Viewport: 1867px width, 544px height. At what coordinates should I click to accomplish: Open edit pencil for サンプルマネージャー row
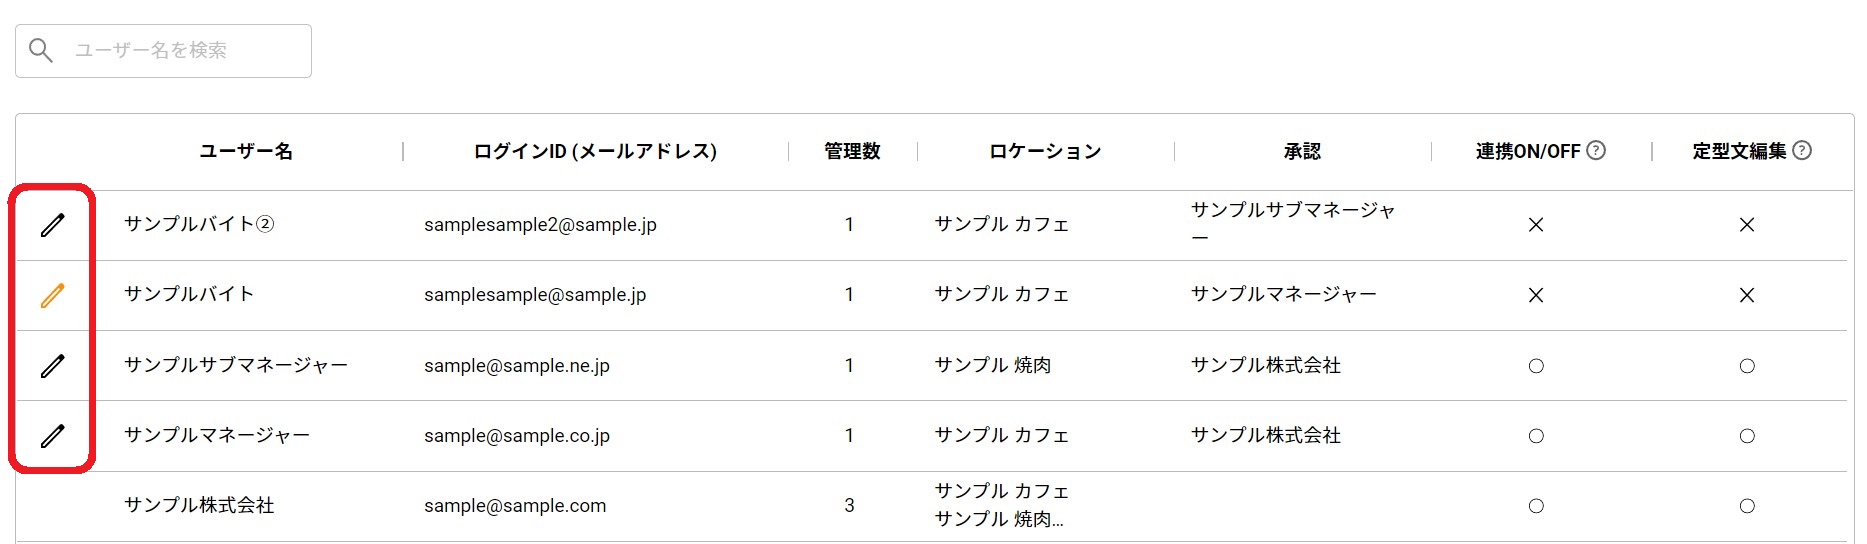click(53, 436)
